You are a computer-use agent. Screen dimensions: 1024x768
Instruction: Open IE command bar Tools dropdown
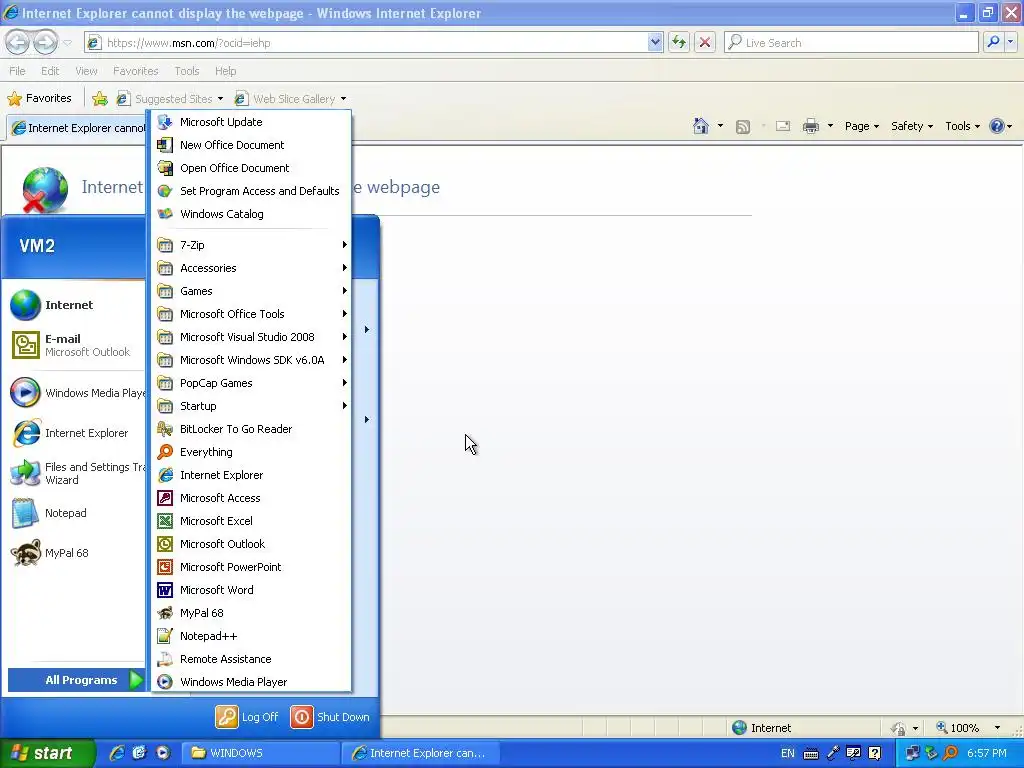pos(963,126)
